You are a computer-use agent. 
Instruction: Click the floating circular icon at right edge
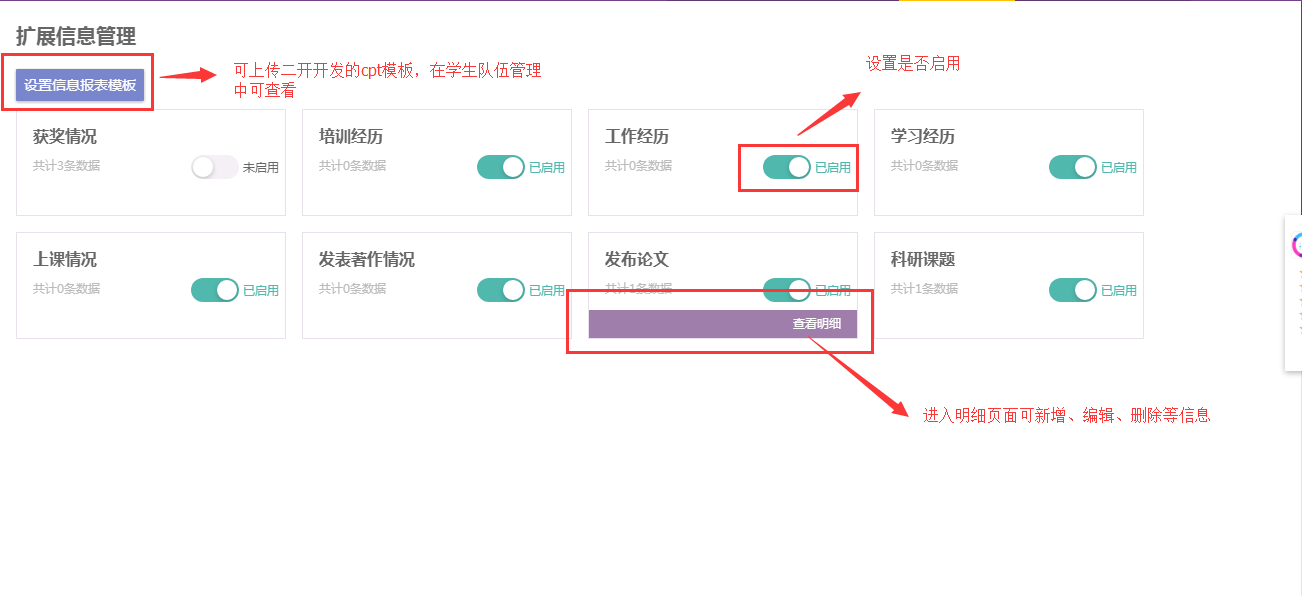coord(1297,245)
